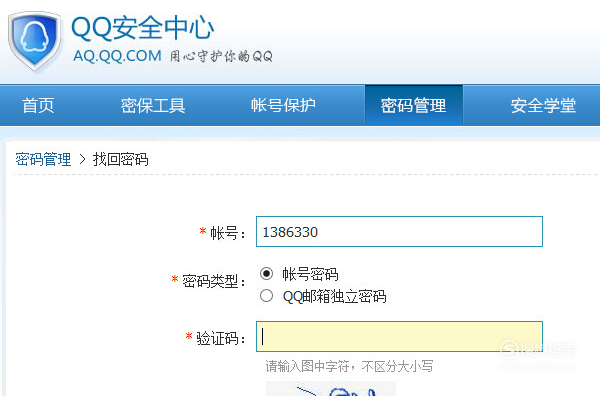Choose the QQ邮箱独立密码 radio option

pos(266,296)
